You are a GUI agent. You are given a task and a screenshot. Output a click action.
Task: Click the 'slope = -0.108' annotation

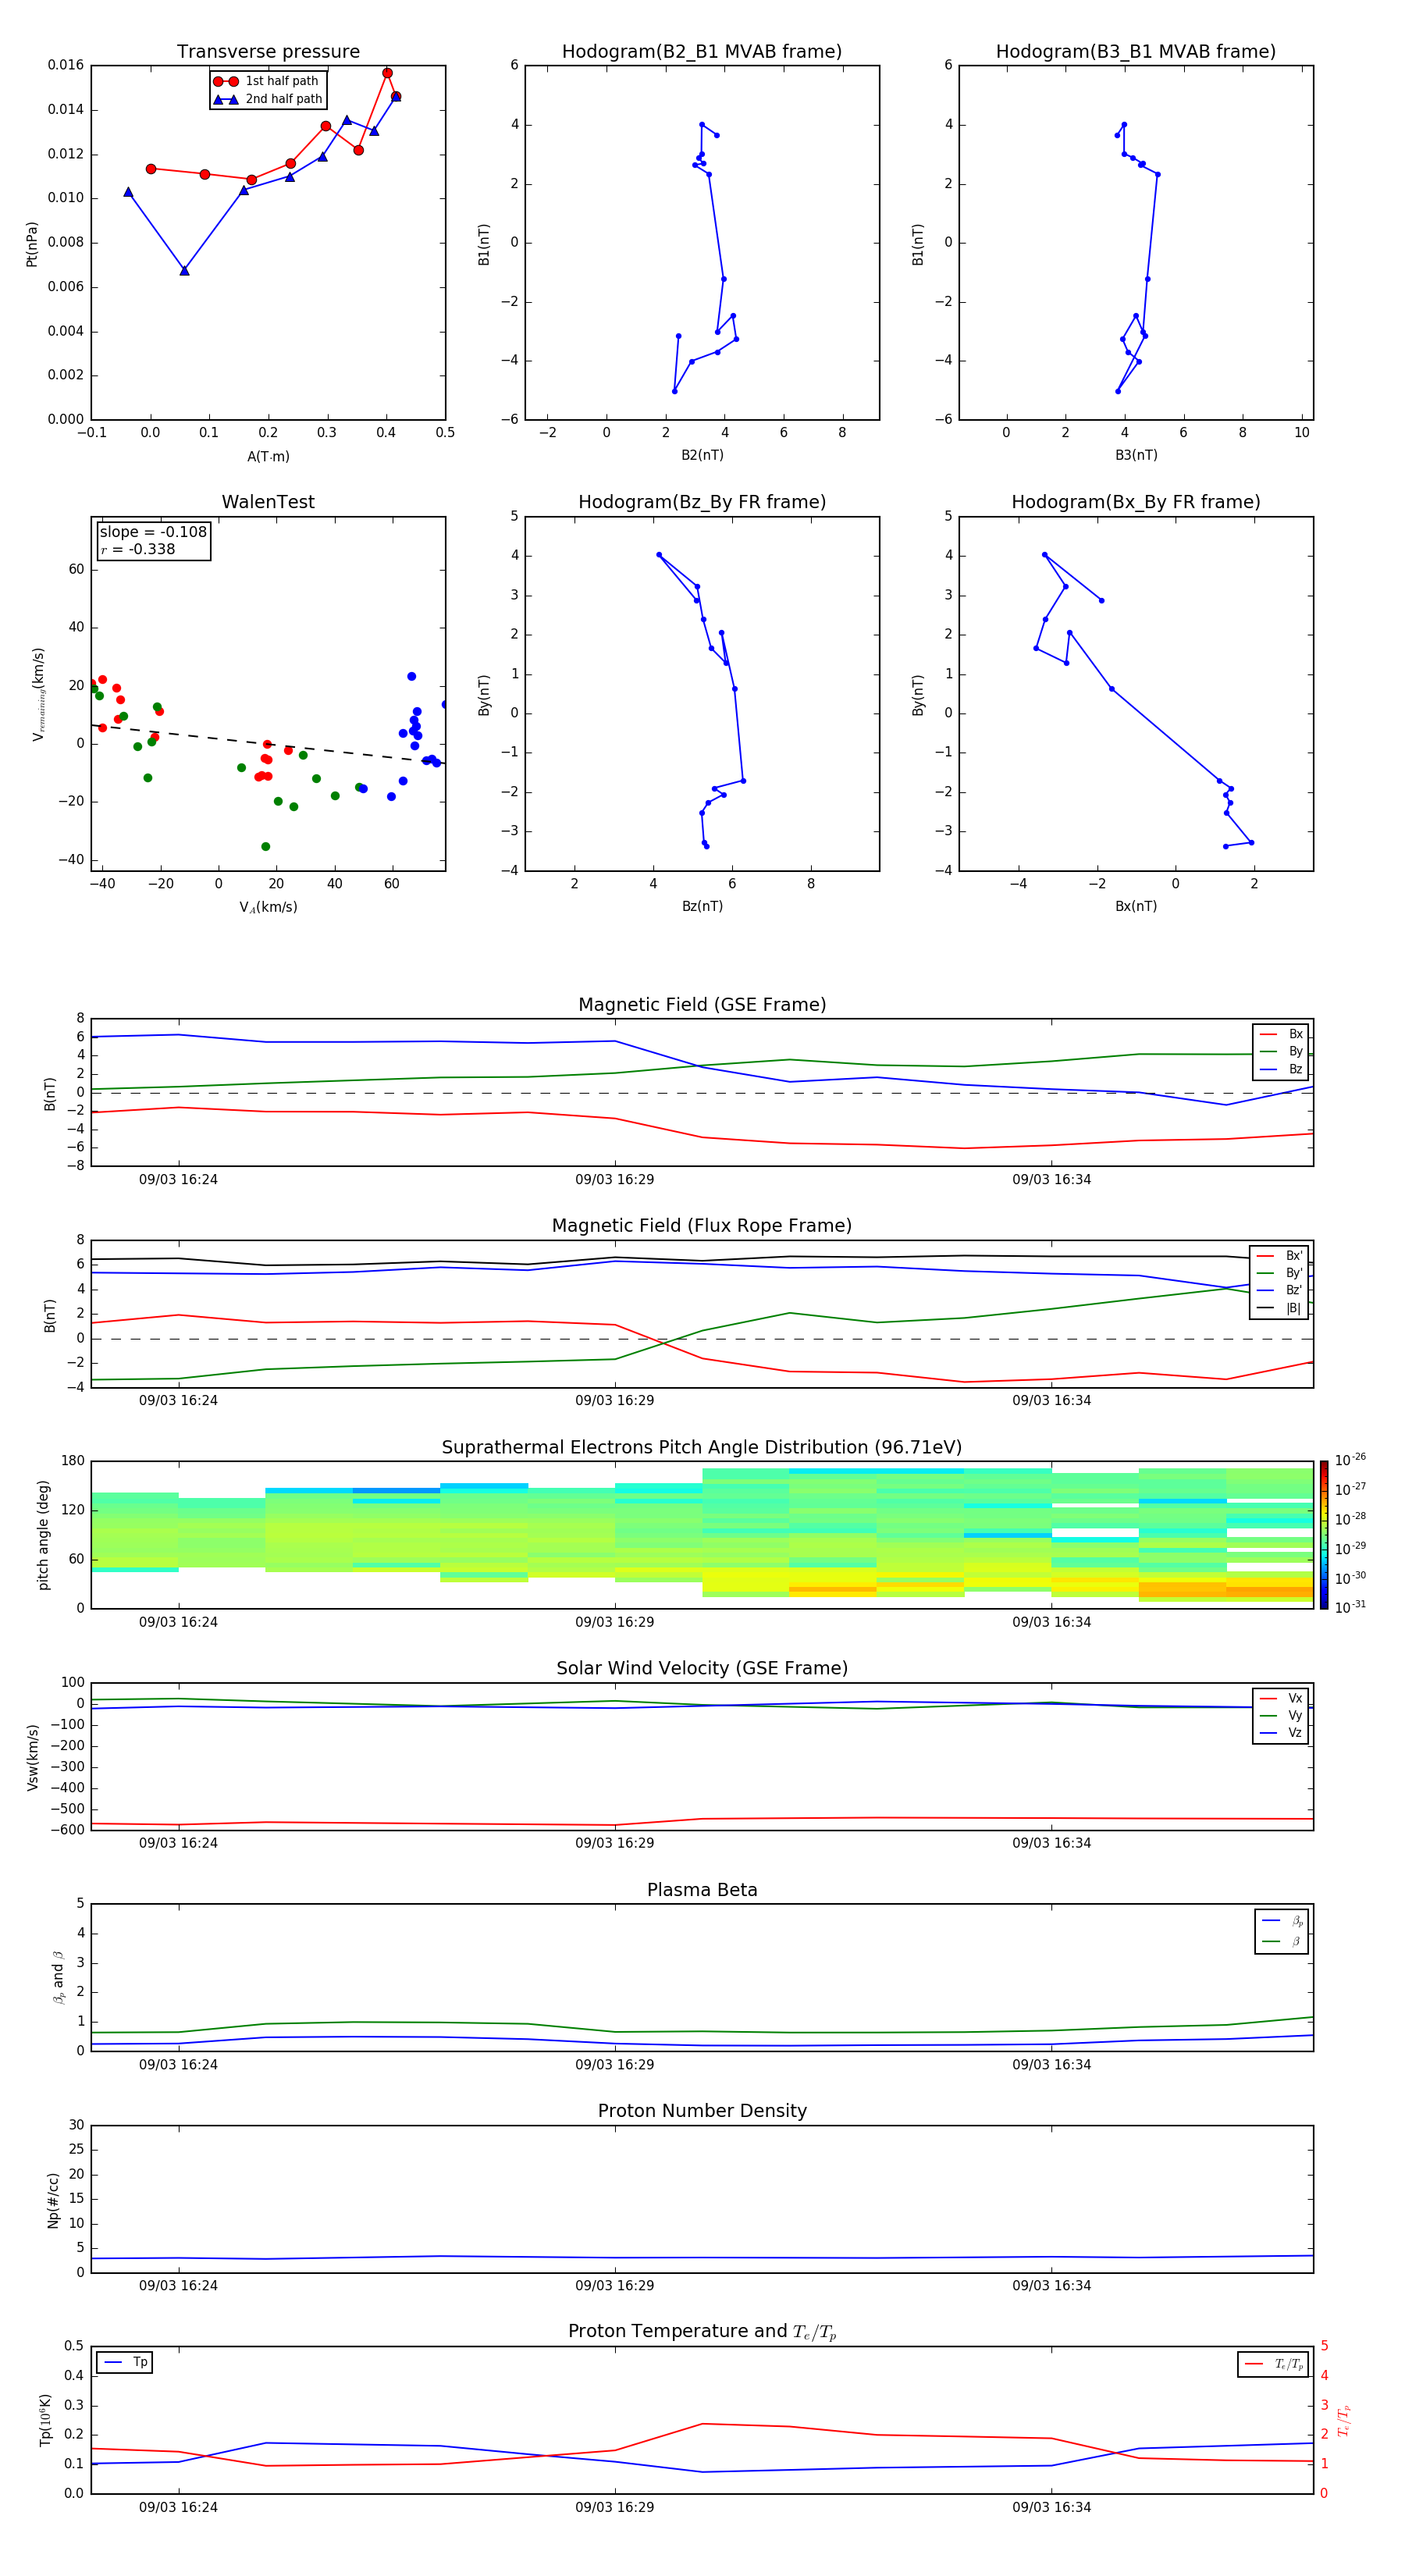pyautogui.click(x=153, y=532)
